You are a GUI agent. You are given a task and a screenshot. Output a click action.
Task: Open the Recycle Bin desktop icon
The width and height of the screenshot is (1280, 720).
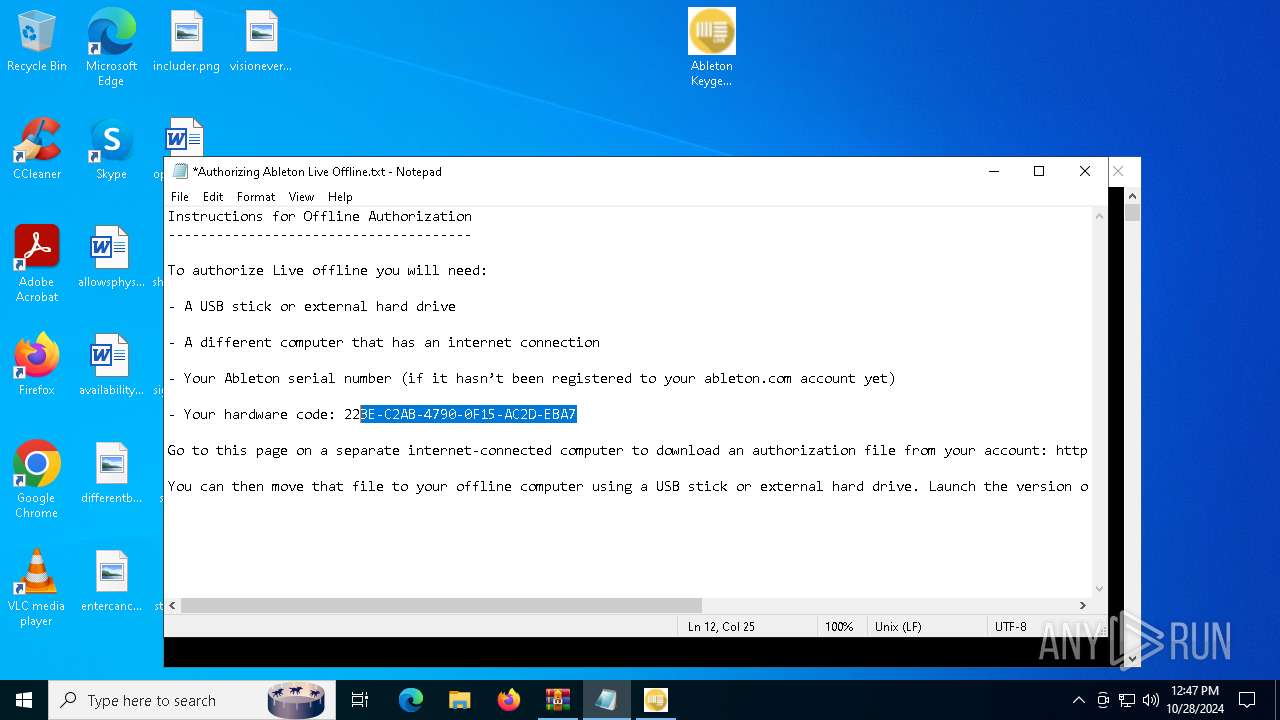[37, 42]
